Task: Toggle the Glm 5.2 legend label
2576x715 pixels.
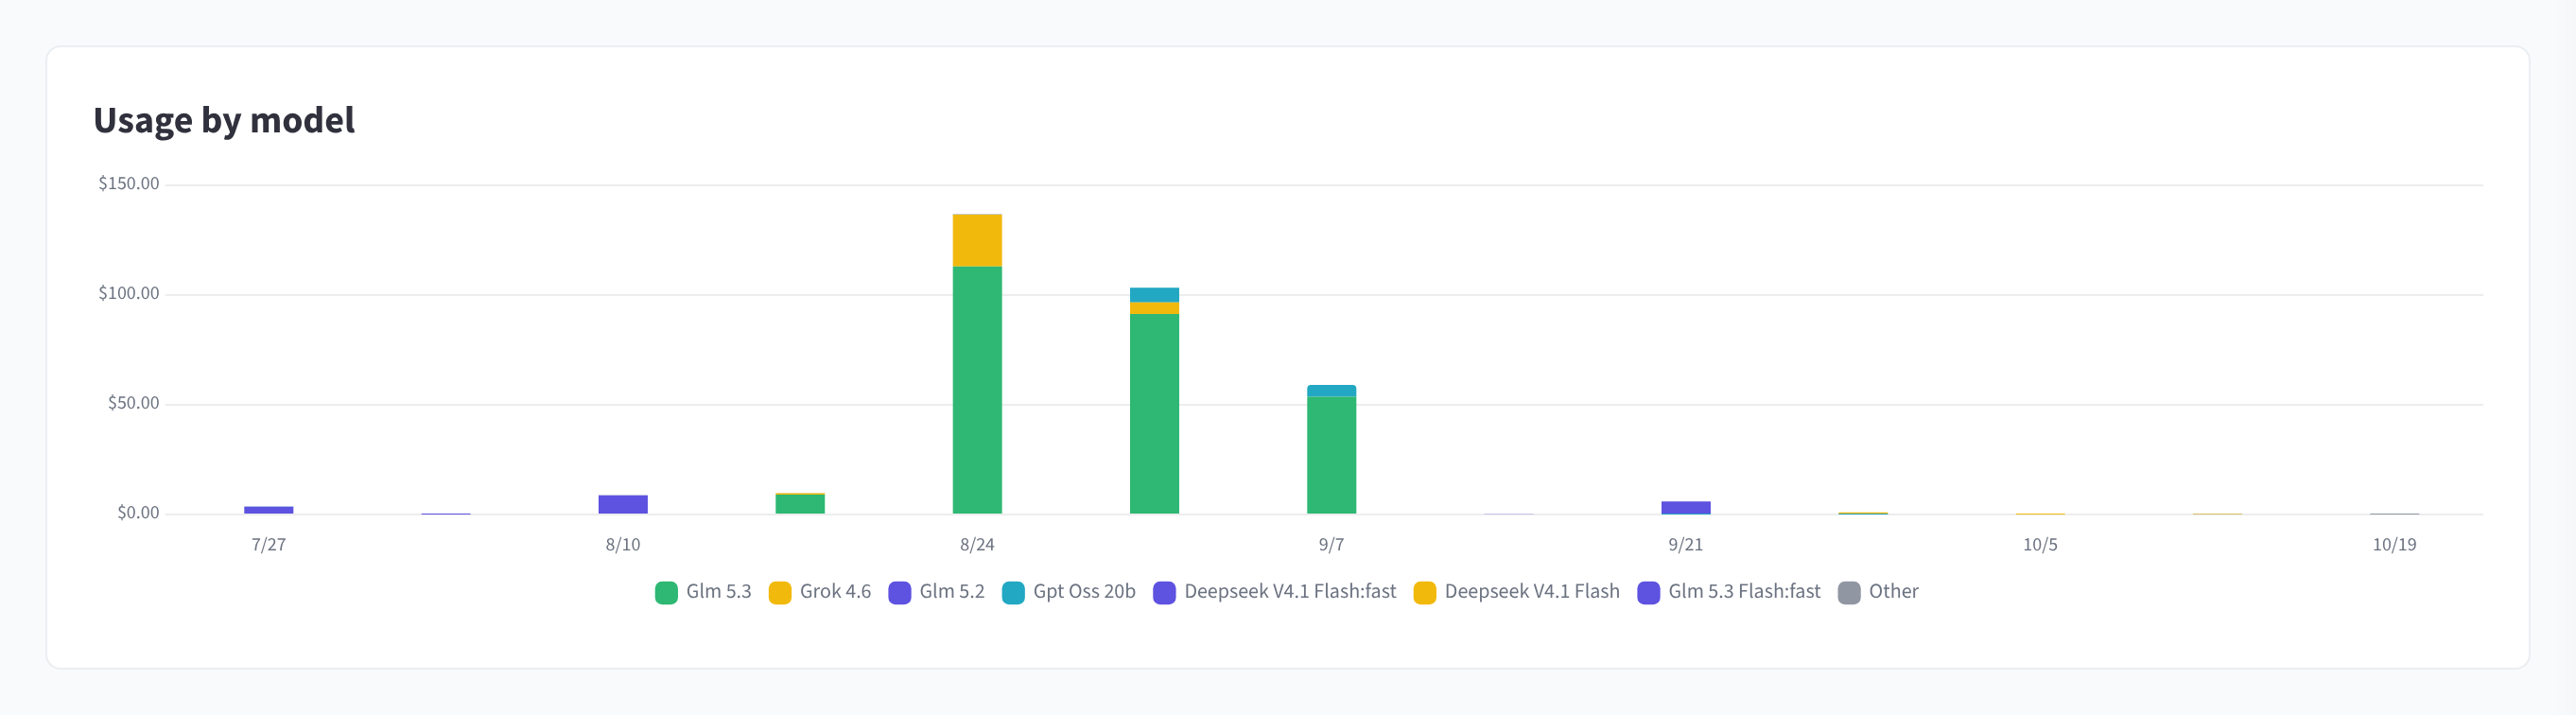Action: [x=952, y=591]
